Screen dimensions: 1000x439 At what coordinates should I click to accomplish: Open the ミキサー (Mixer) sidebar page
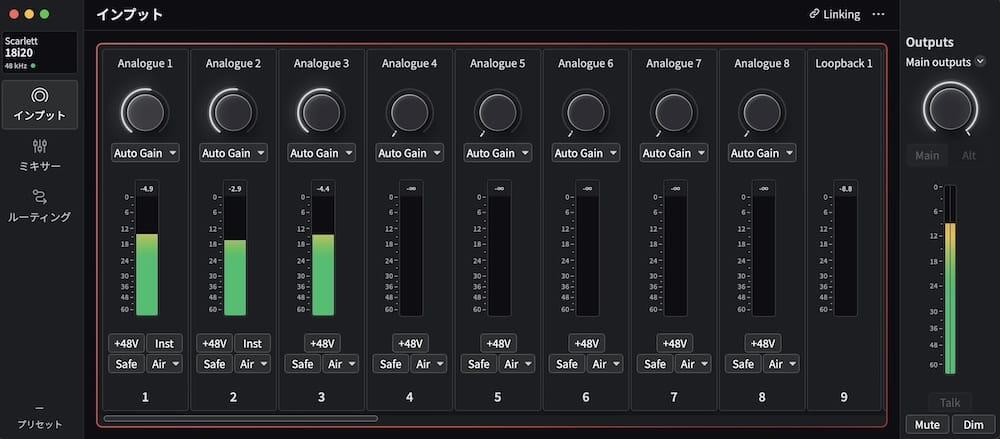coord(40,156)
